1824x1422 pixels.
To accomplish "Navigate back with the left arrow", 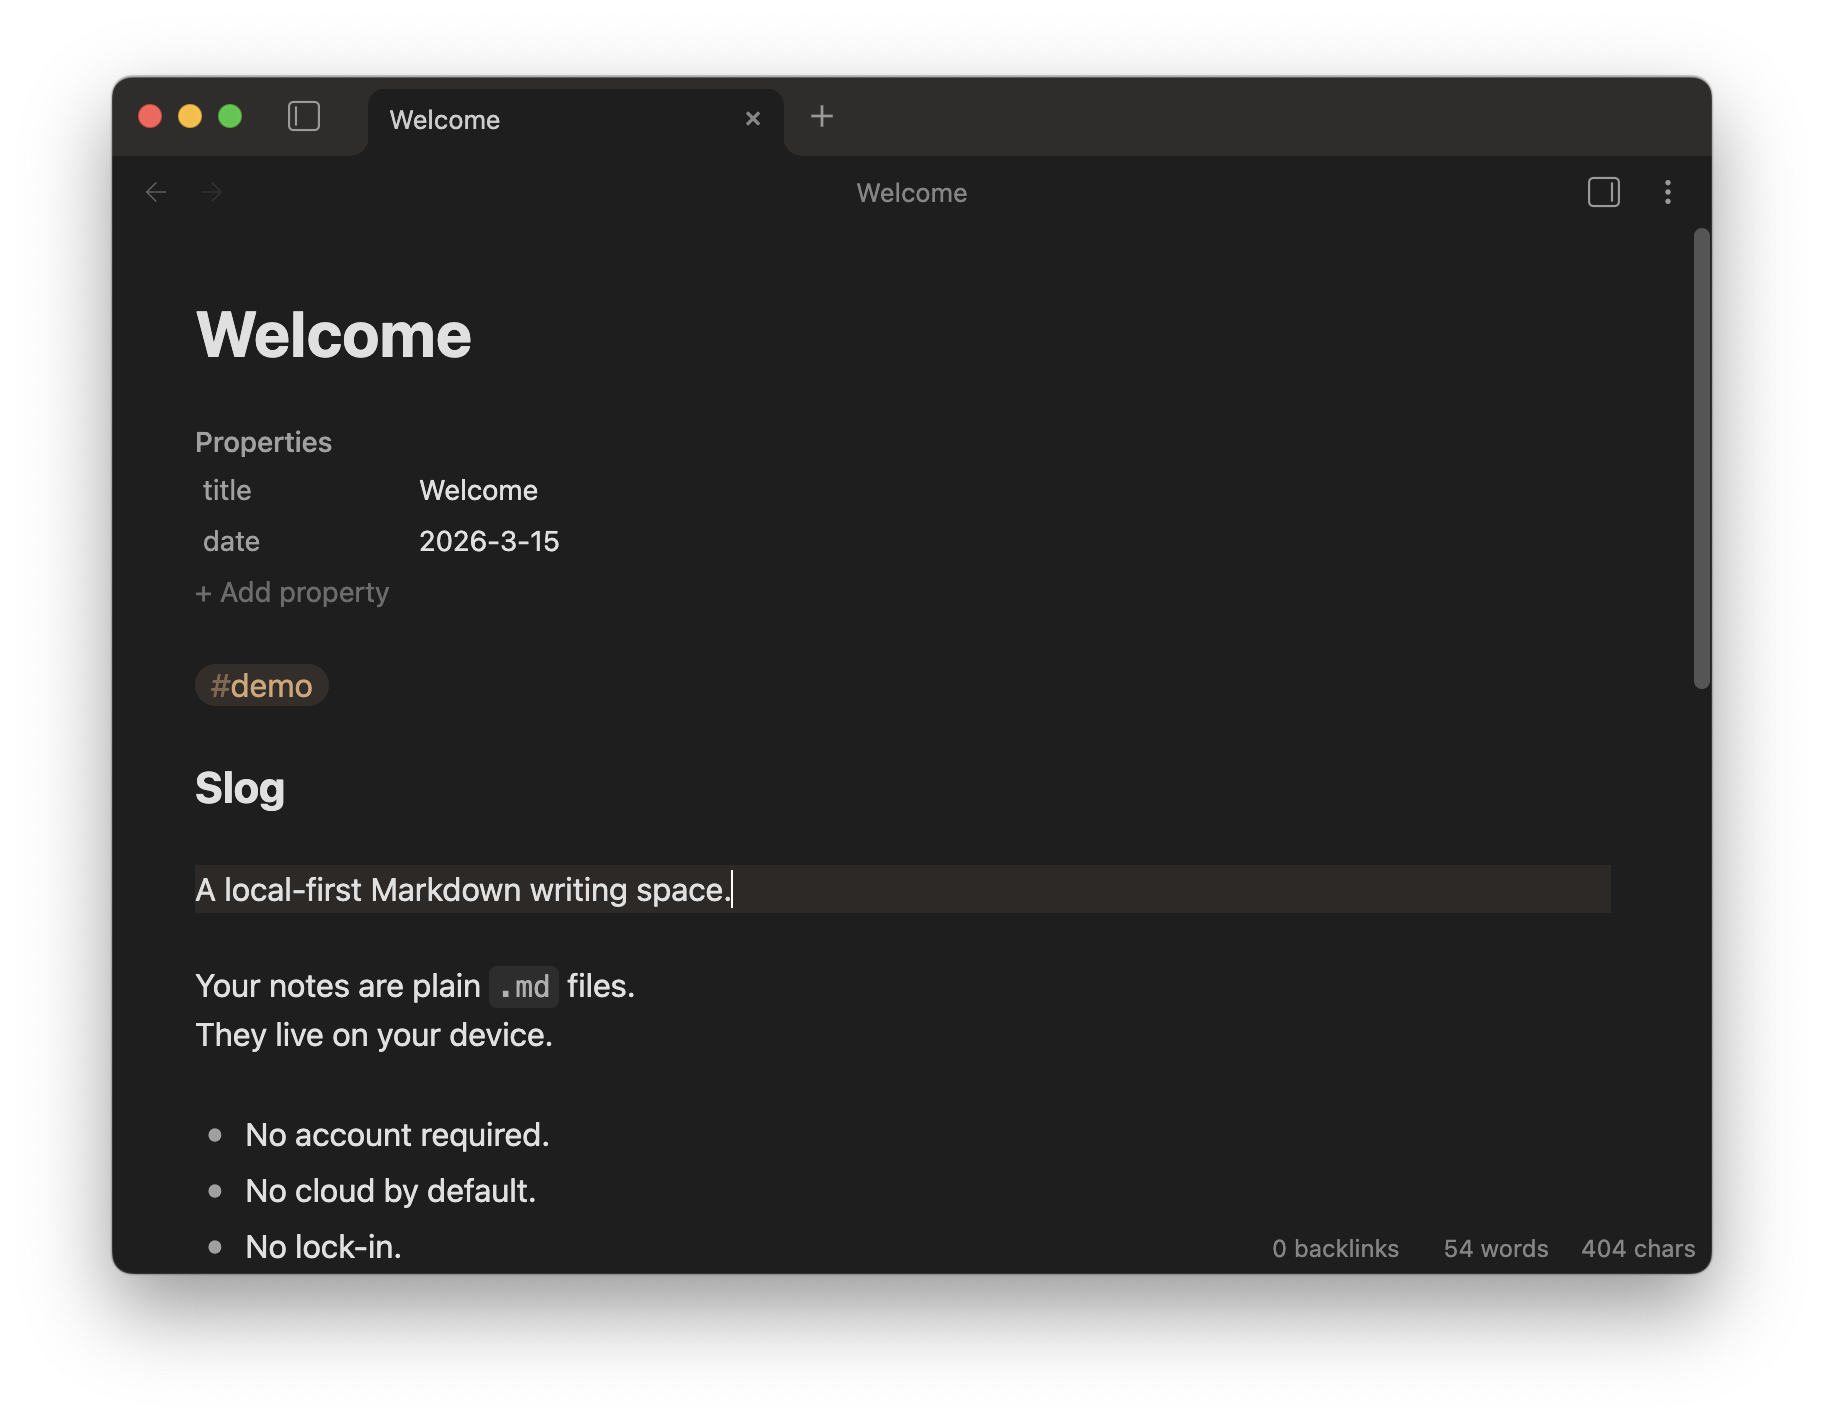I will pyautogui.click(x=156, y=192).
